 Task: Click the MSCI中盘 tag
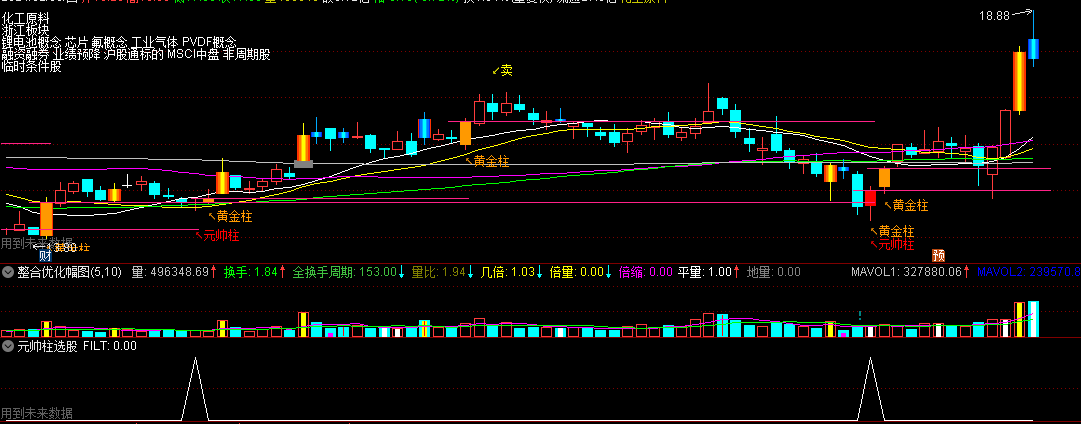(193, 54)
